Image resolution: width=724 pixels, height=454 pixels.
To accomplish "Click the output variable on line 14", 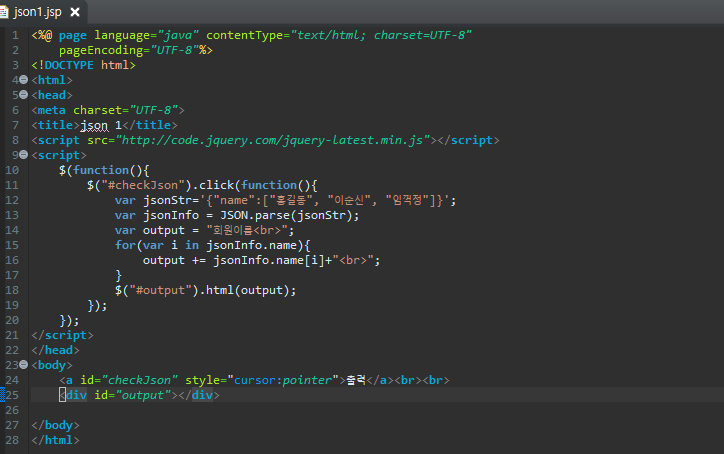I will [163, 230].
